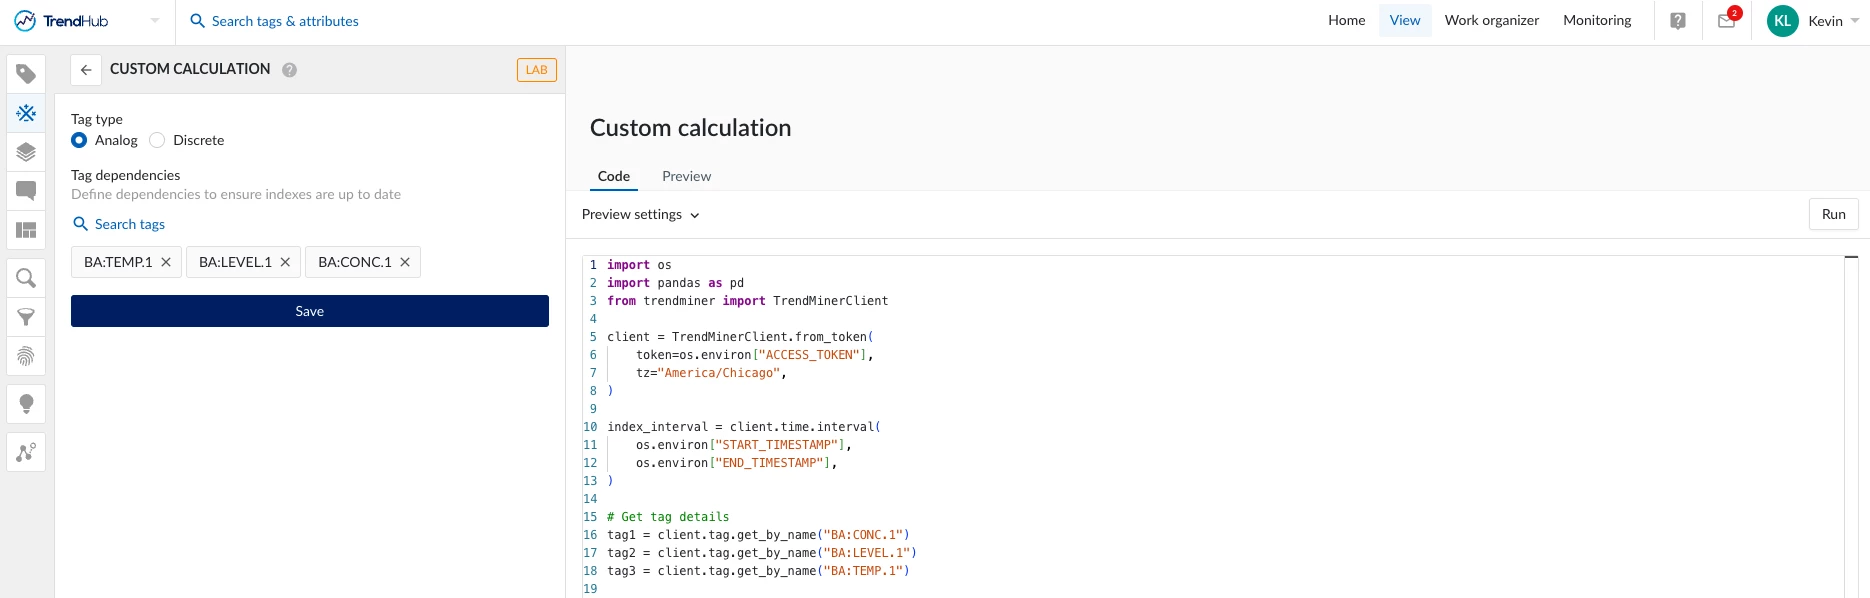Open the inbox notifications icon
The width and height of the screenshot is (1870, 598).
(x=1726, y=21)
